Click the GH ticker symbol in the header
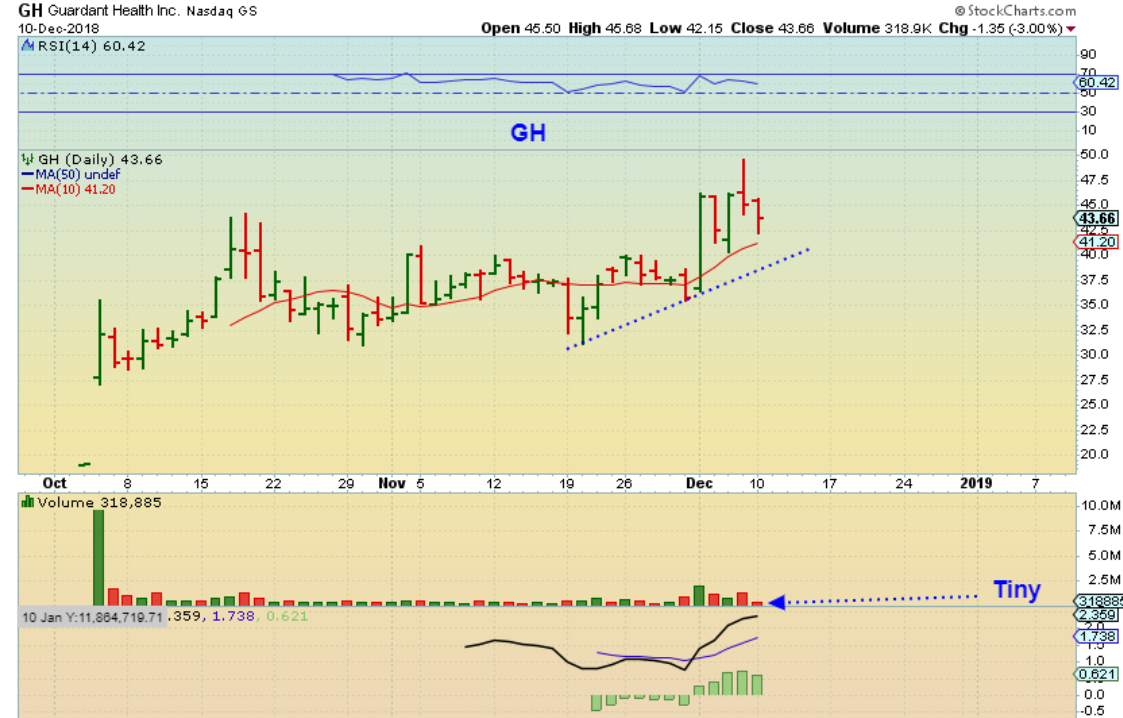 pos(30,10)
